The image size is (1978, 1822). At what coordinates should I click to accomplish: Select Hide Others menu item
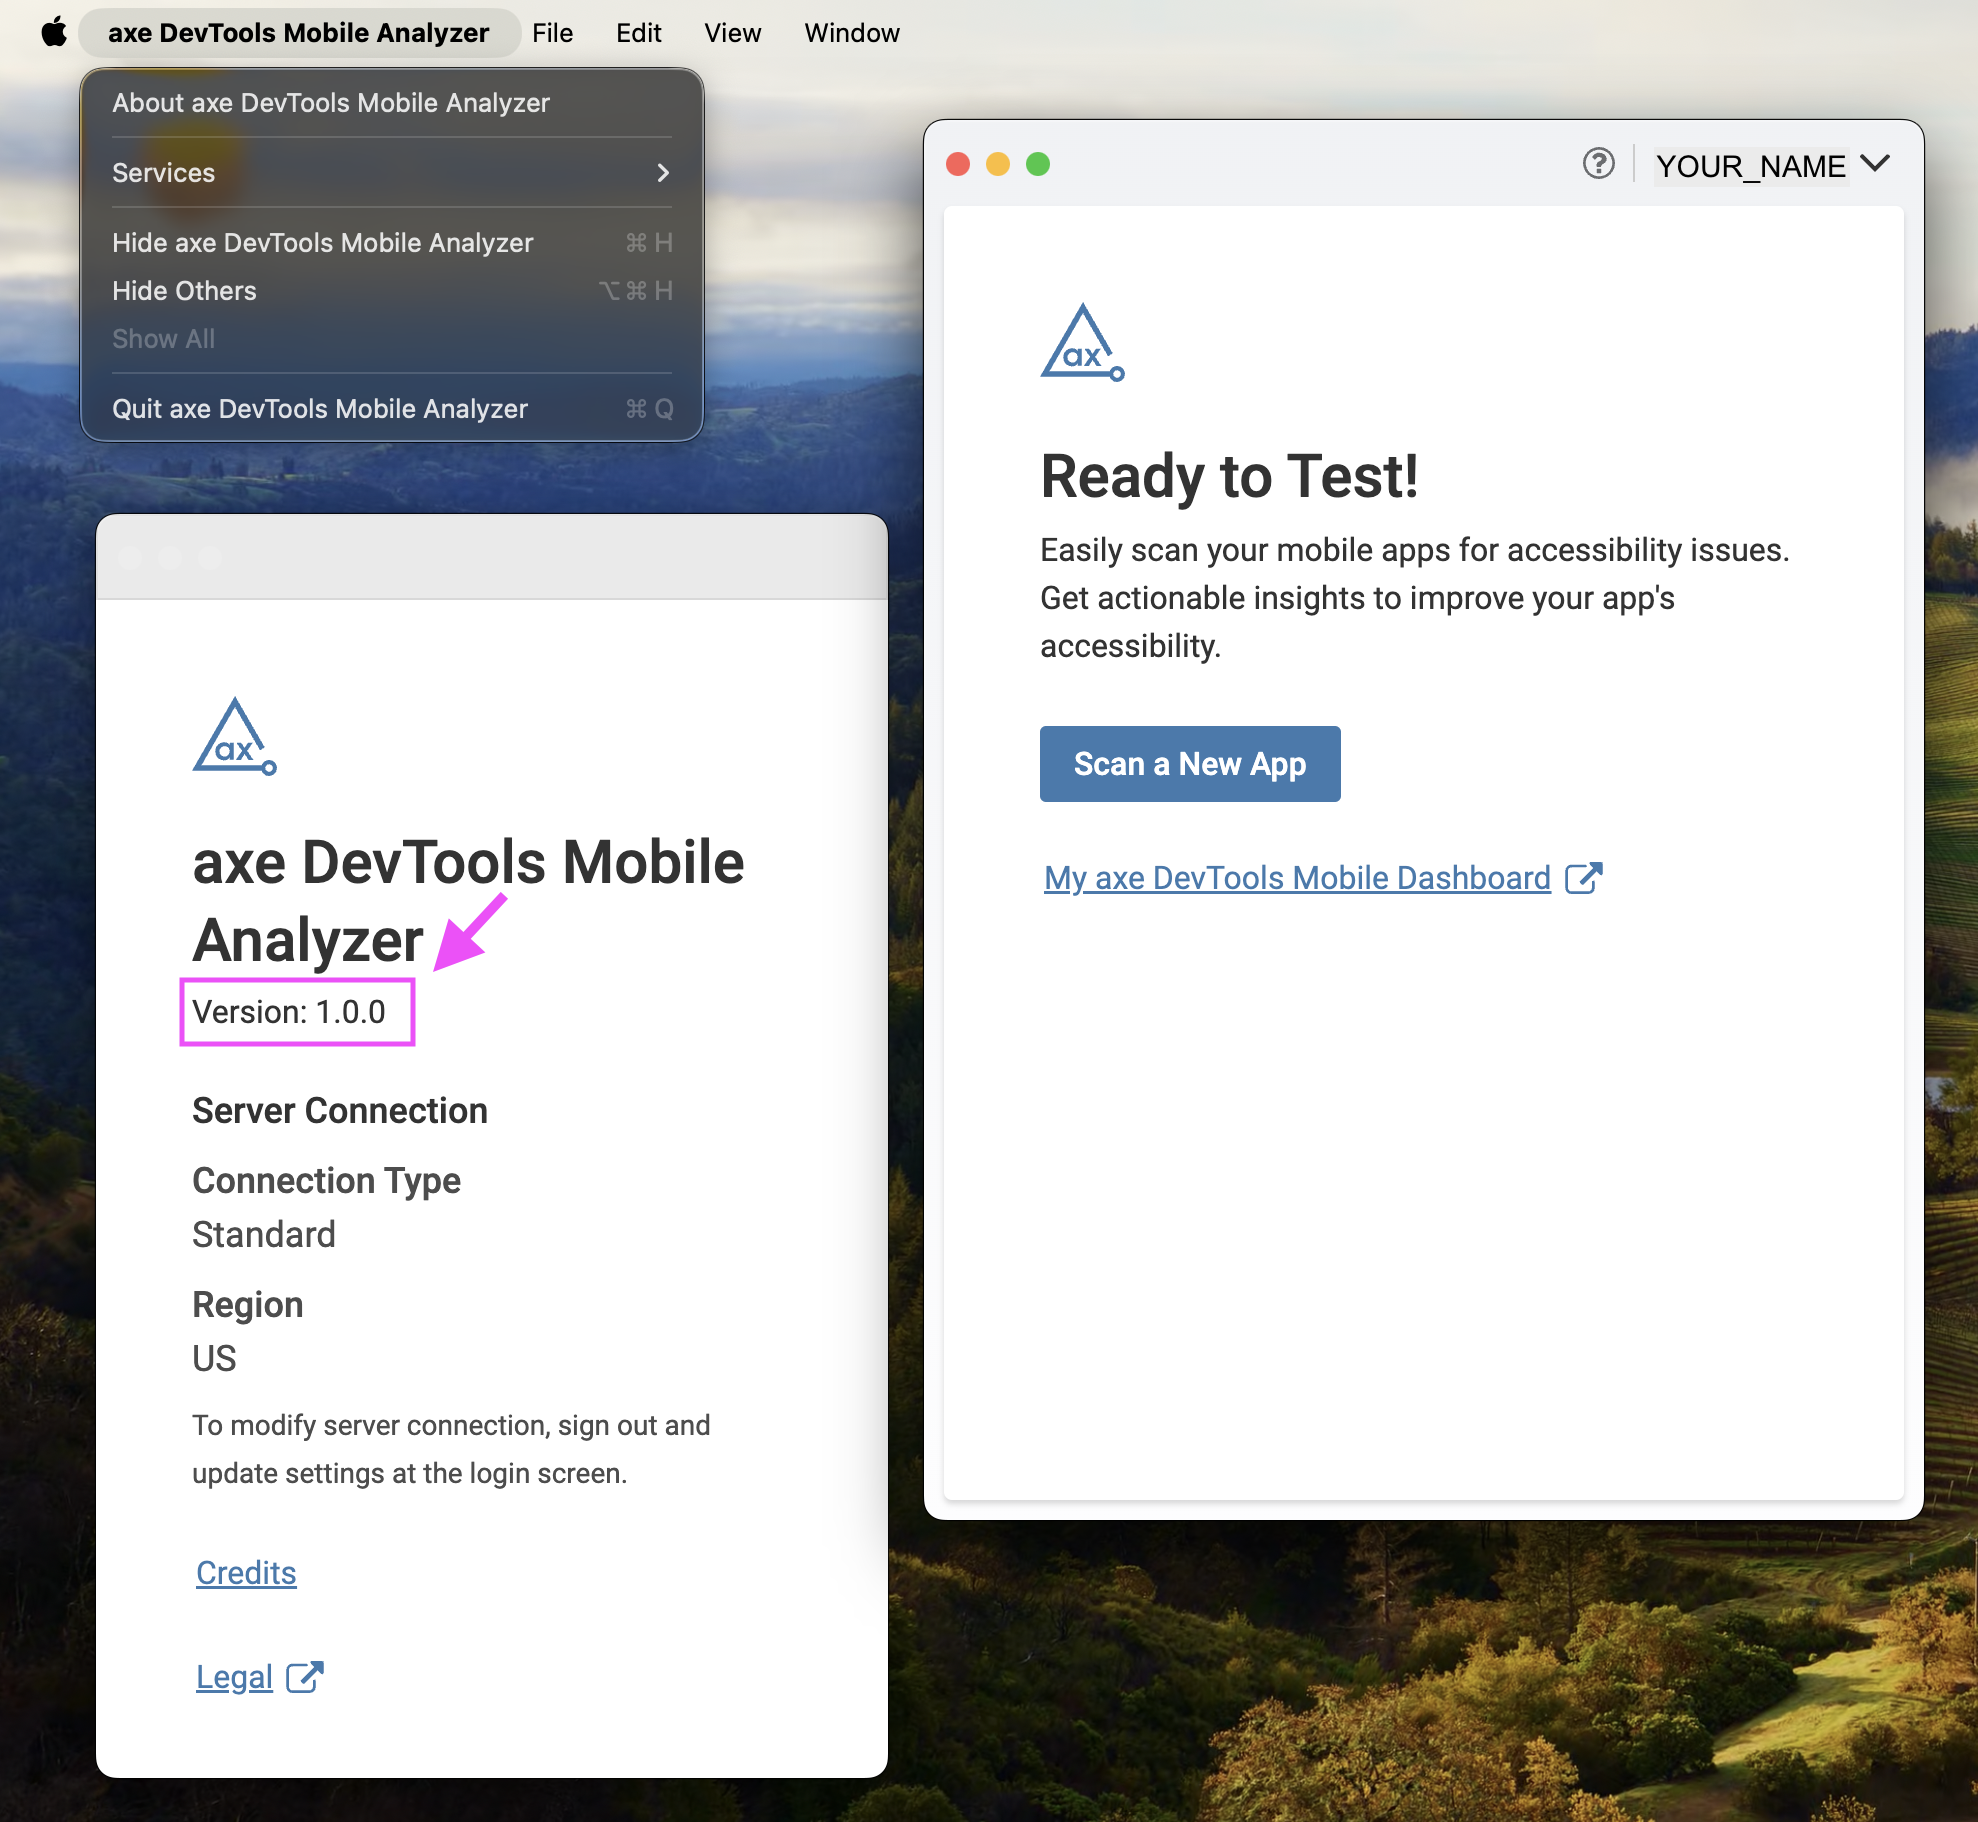coord(185,291)
